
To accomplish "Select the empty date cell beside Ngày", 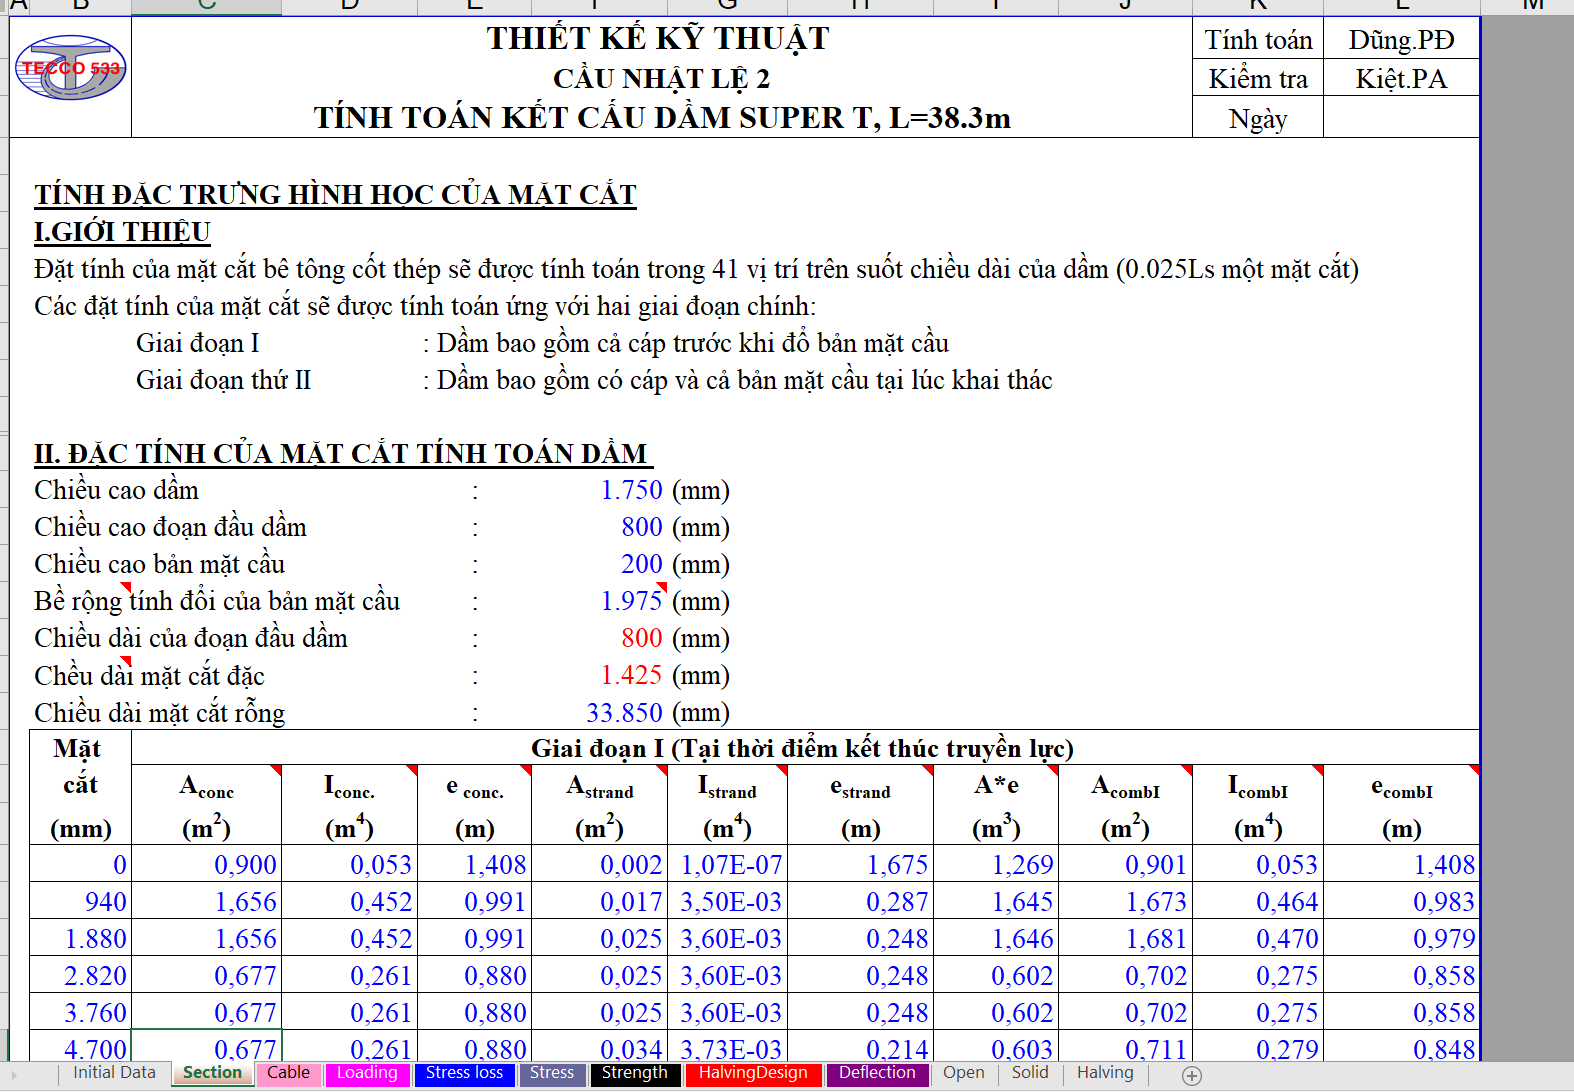I will tap(1401, 118).
